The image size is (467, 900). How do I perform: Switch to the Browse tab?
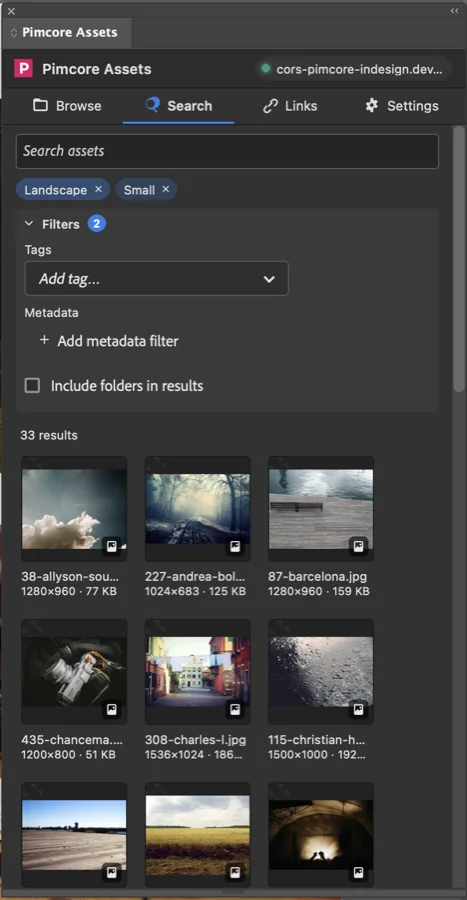pyautogui.click(x=67, y=106)
